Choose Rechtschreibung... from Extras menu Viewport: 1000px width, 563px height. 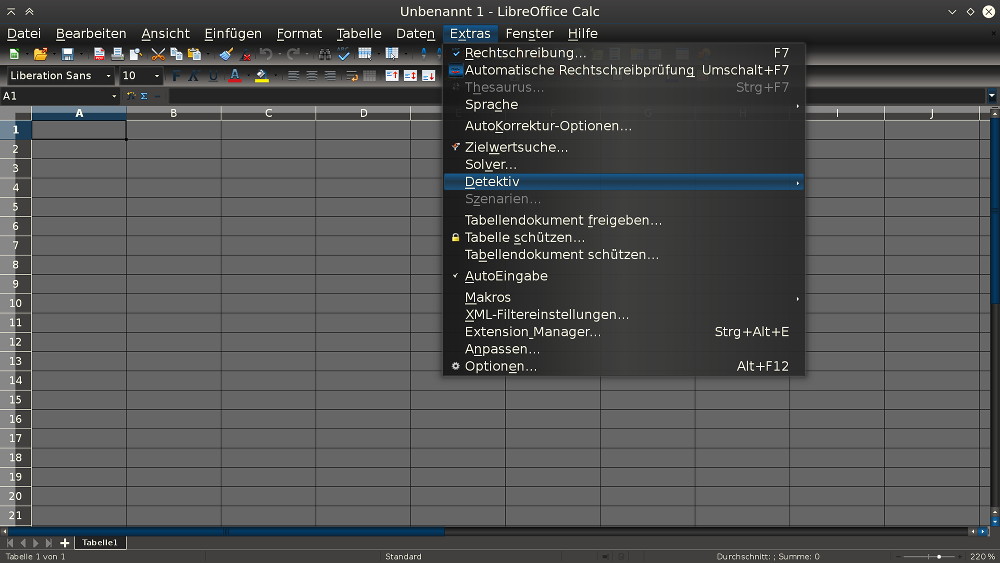[x=624, y=53]
